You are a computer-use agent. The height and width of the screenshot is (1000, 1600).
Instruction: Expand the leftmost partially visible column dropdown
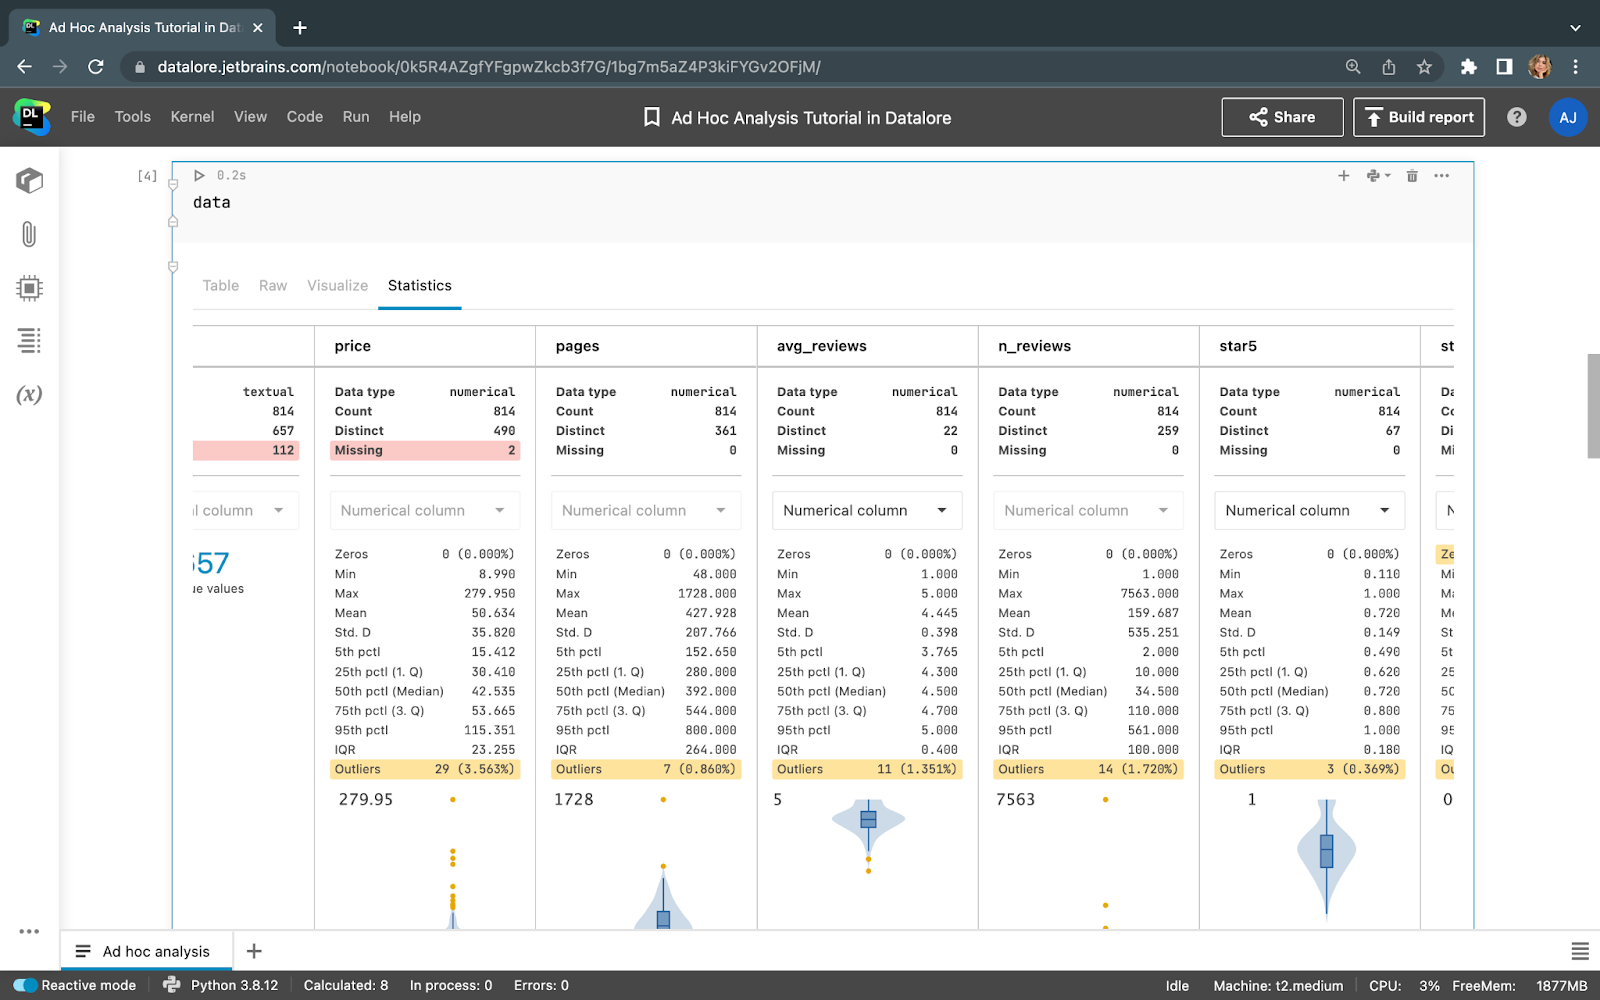246,510
